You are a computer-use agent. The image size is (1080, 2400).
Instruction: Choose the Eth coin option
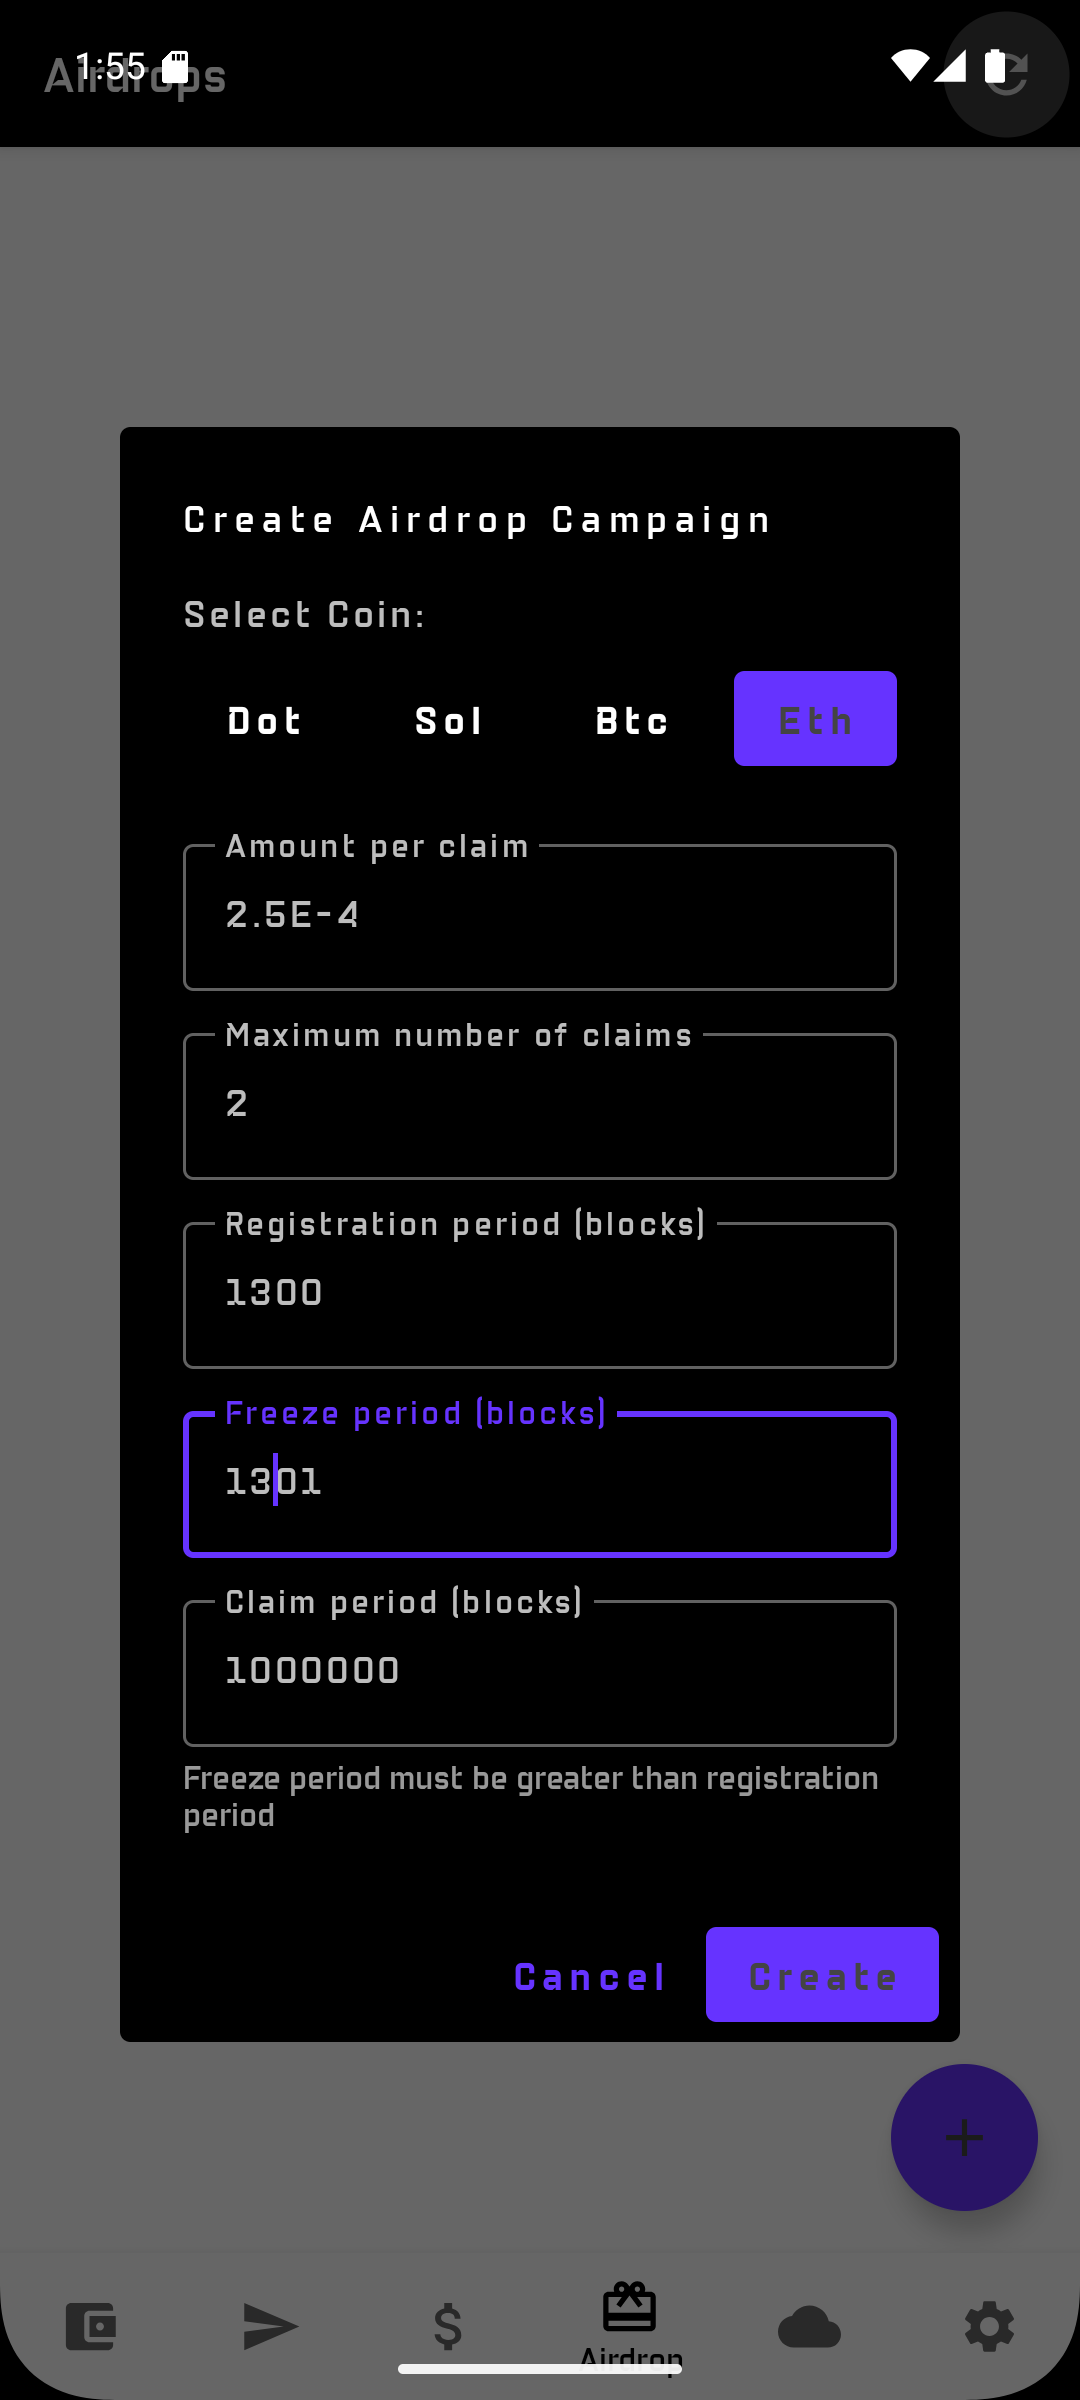[x=815, y=719]
